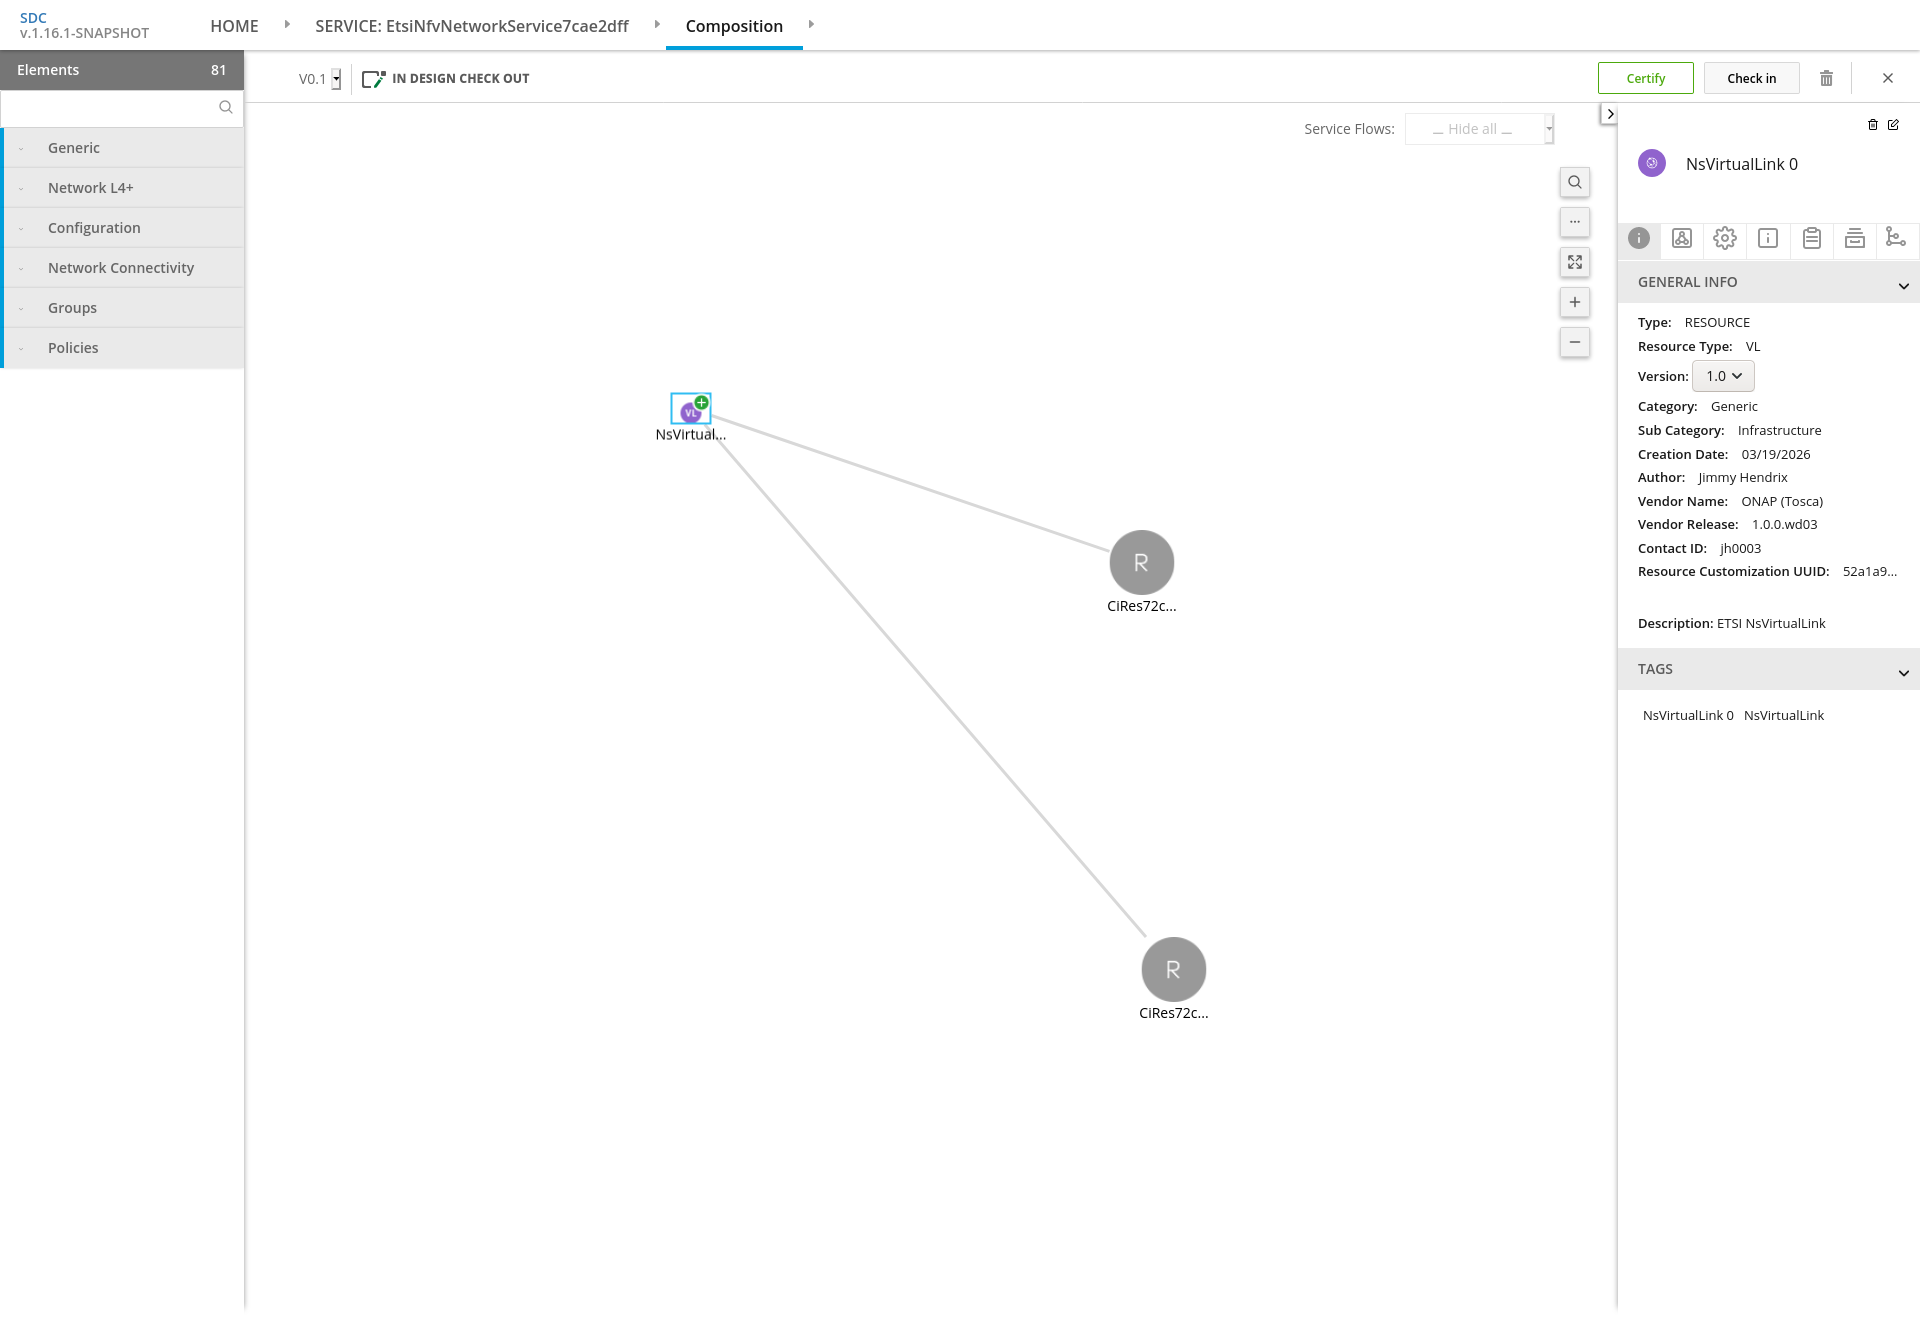Click the canvas search magnifier icon

pos(1575,182)
